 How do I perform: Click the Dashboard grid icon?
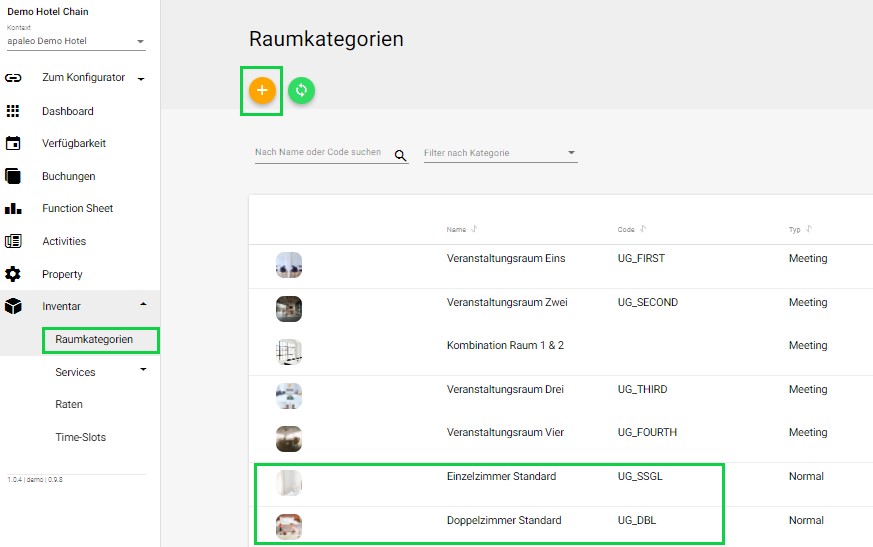pos(13,111)
